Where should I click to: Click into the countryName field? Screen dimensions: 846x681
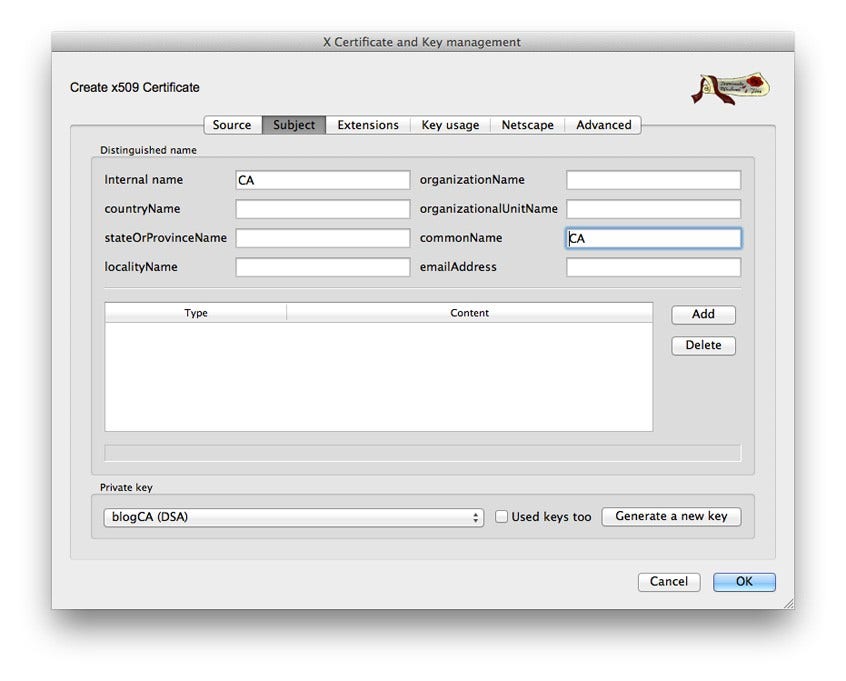(322, 208)
